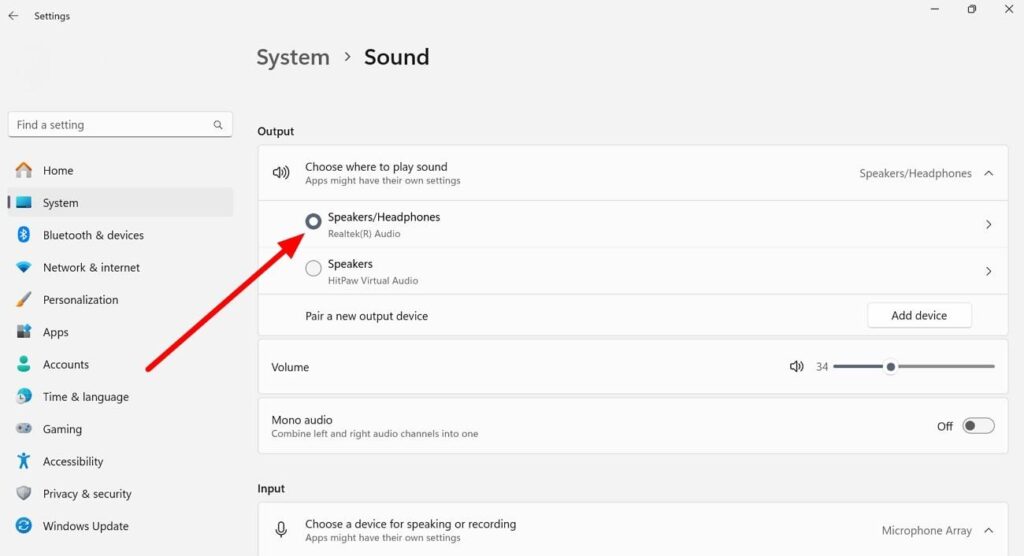Click the Network wifi icon
The height and width of the screenshot is (556, 1024).
24,267
